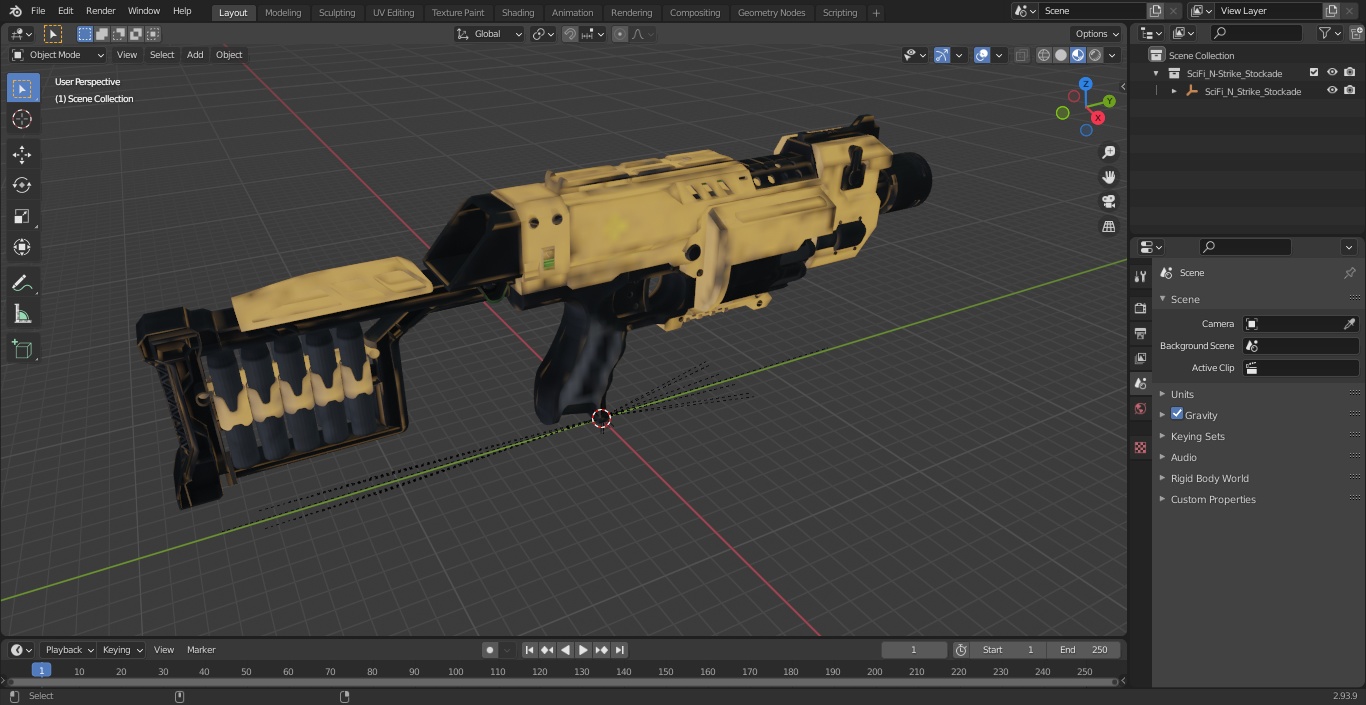Open the Render menu
Image resolution: width=1366 pixels, height=705 pixels.
pyautogui.click(x=100, y=11)
